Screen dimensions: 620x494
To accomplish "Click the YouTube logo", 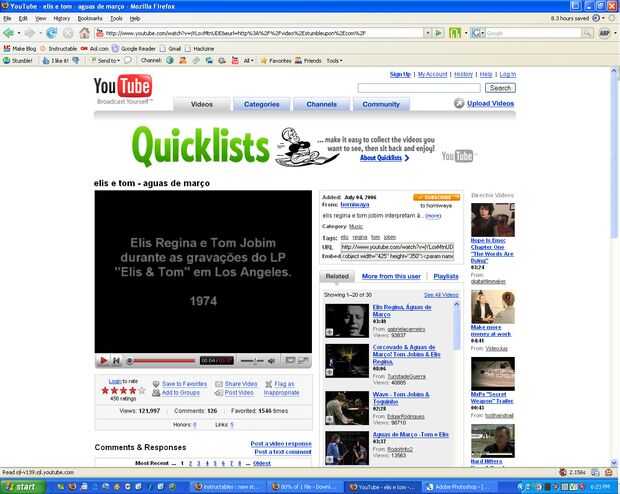I will [123, 86].
